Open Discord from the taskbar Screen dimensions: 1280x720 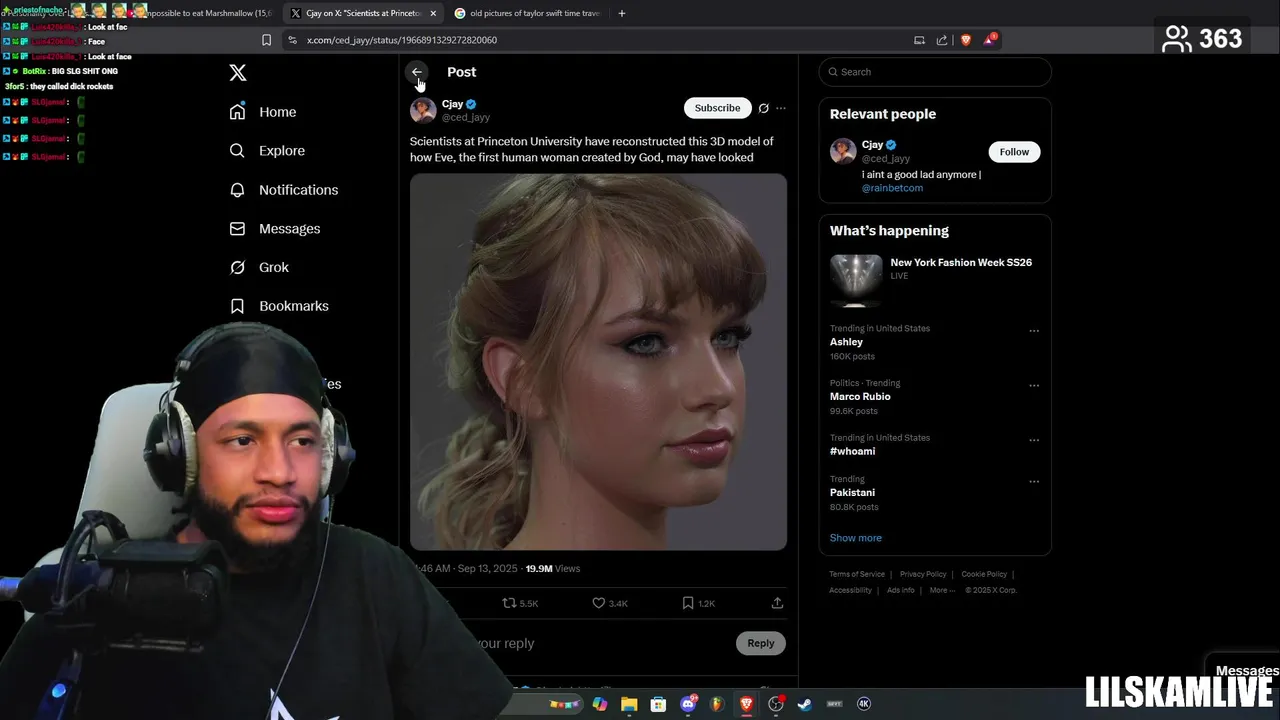[x=688, y=704]
